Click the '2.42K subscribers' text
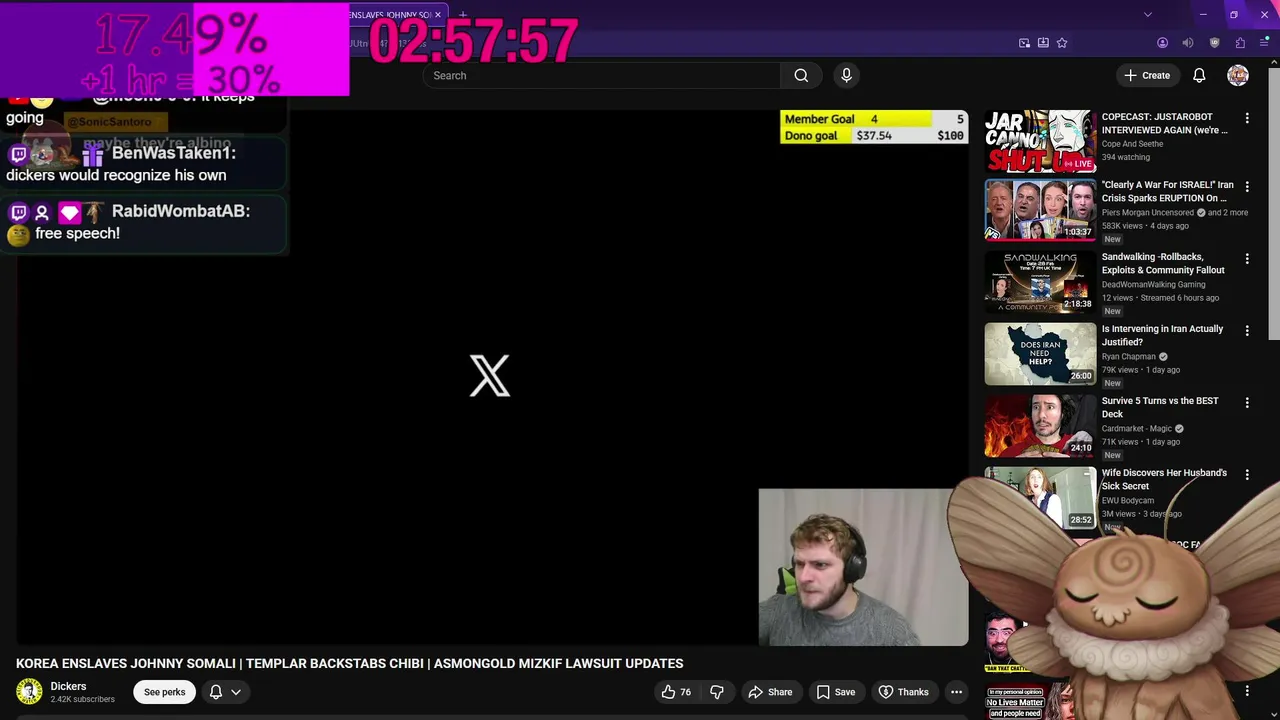The width and height of the screenshot is (1280, 720). 82,699
